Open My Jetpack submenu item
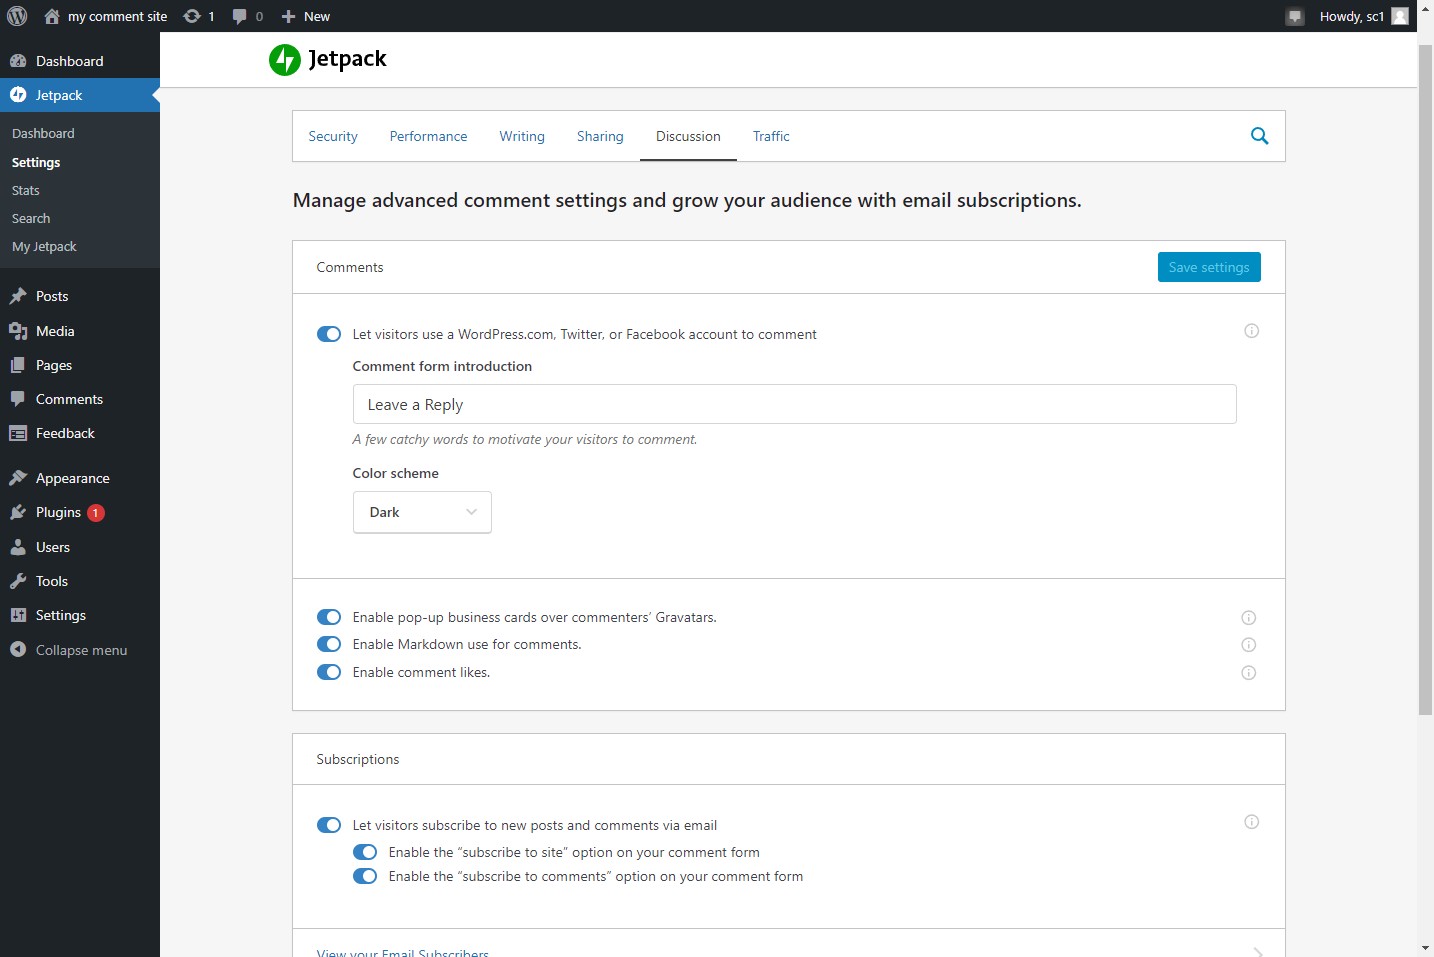The width and height of the screenshot is (1434, 957). point(44,246)
